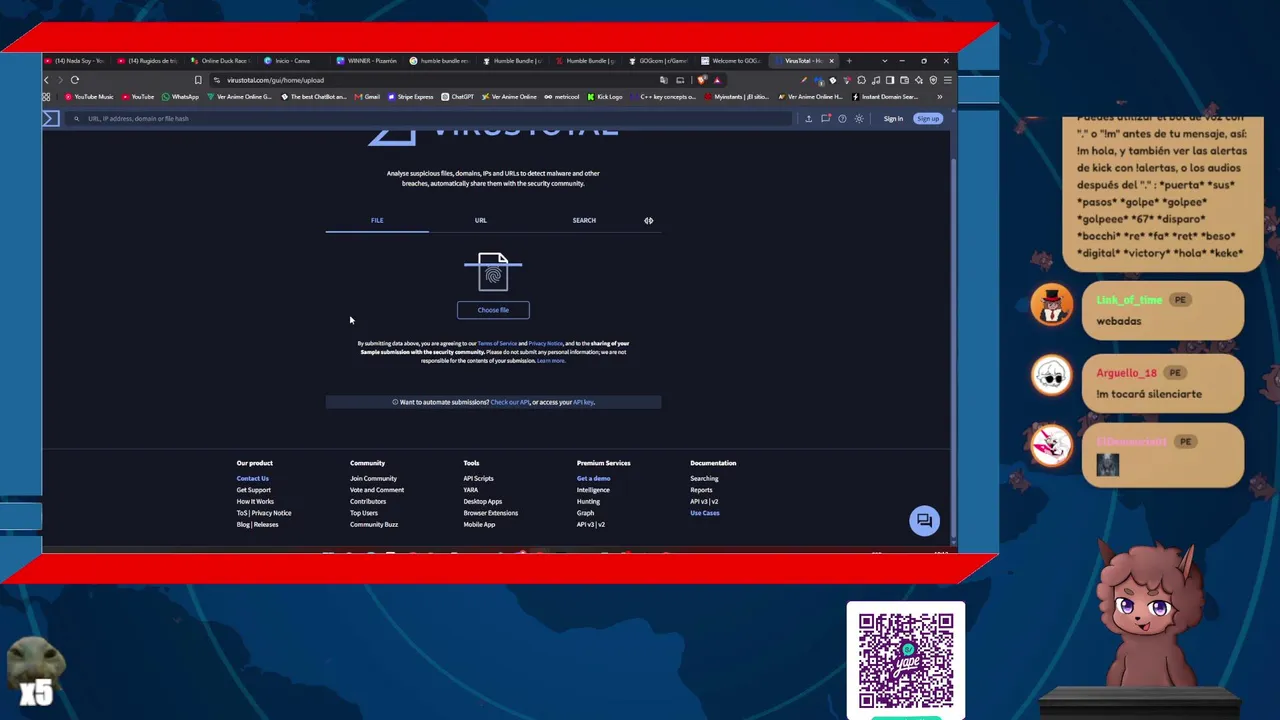The image size is (1280, 720).
Task: Click the VirusTotal logo in the page header
Action: coord(51,118)
